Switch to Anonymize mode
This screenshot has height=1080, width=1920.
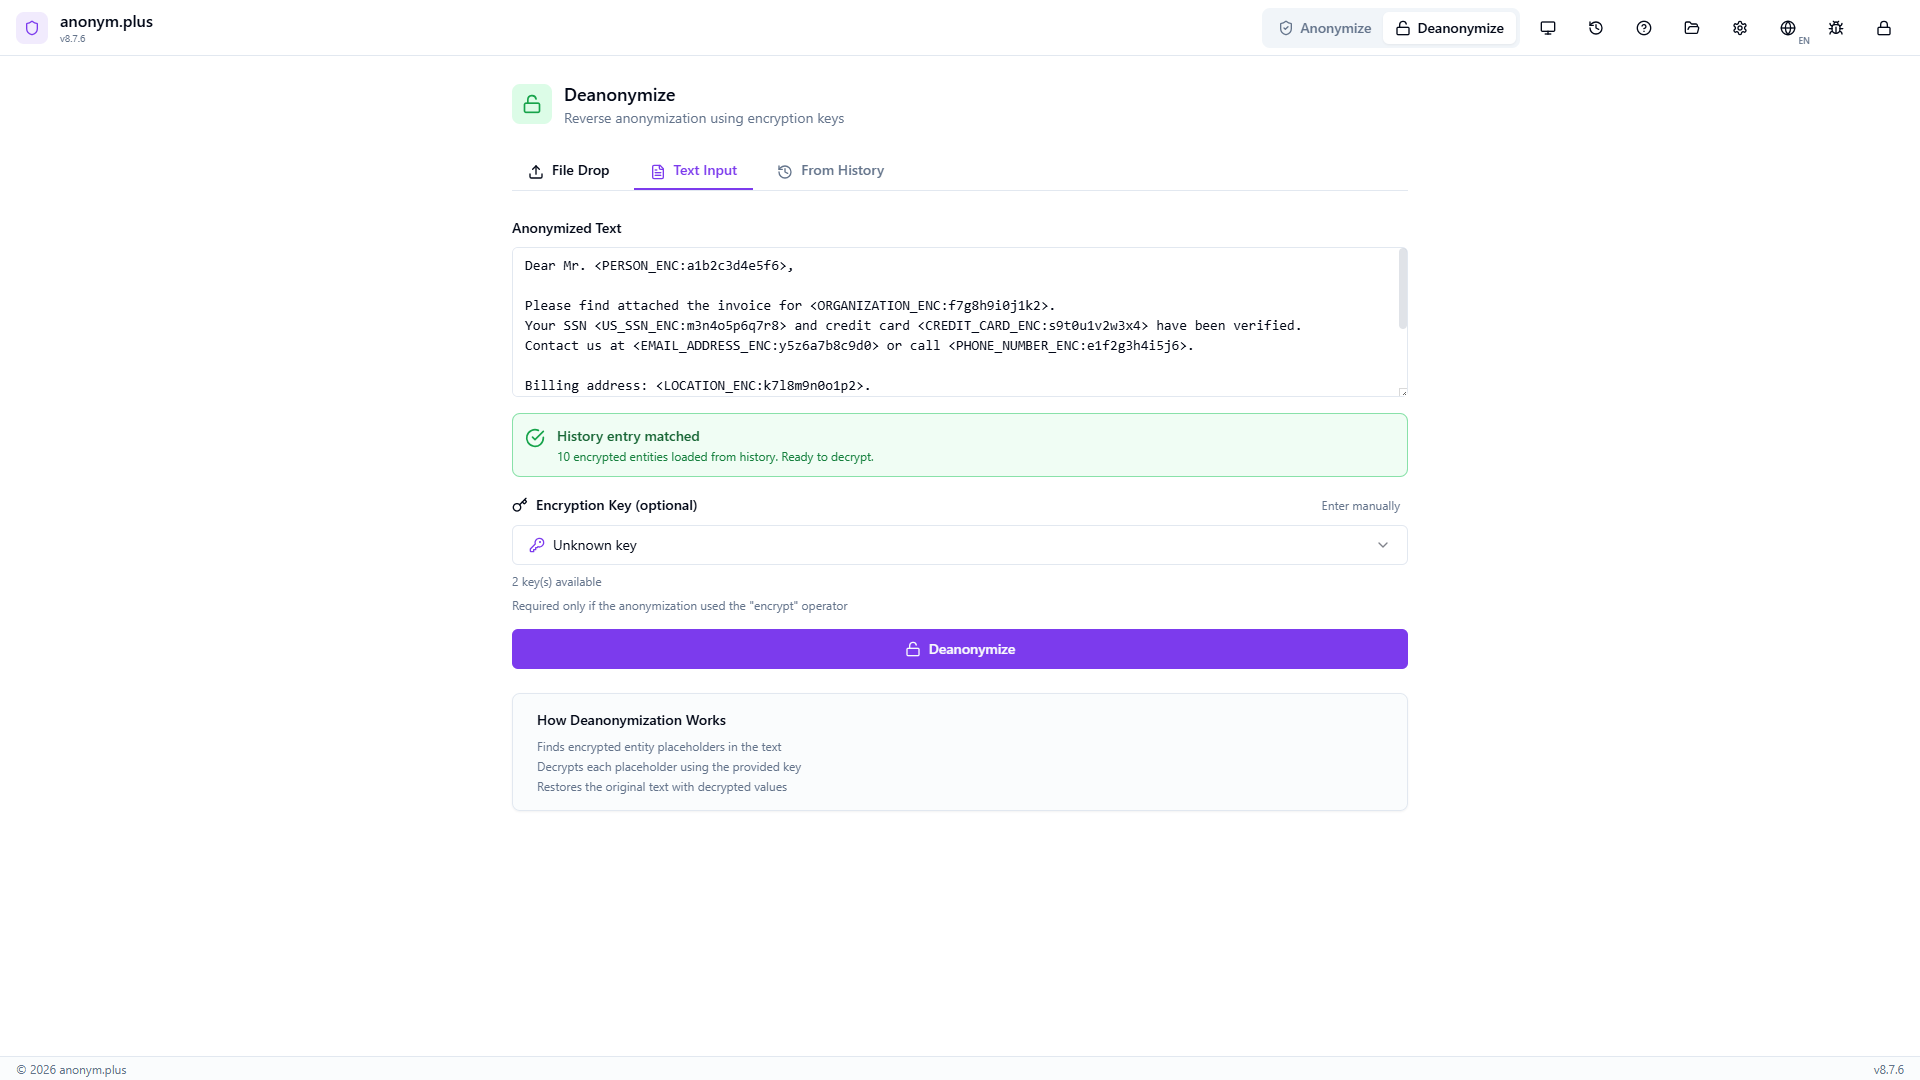(x=1324, y=28)
